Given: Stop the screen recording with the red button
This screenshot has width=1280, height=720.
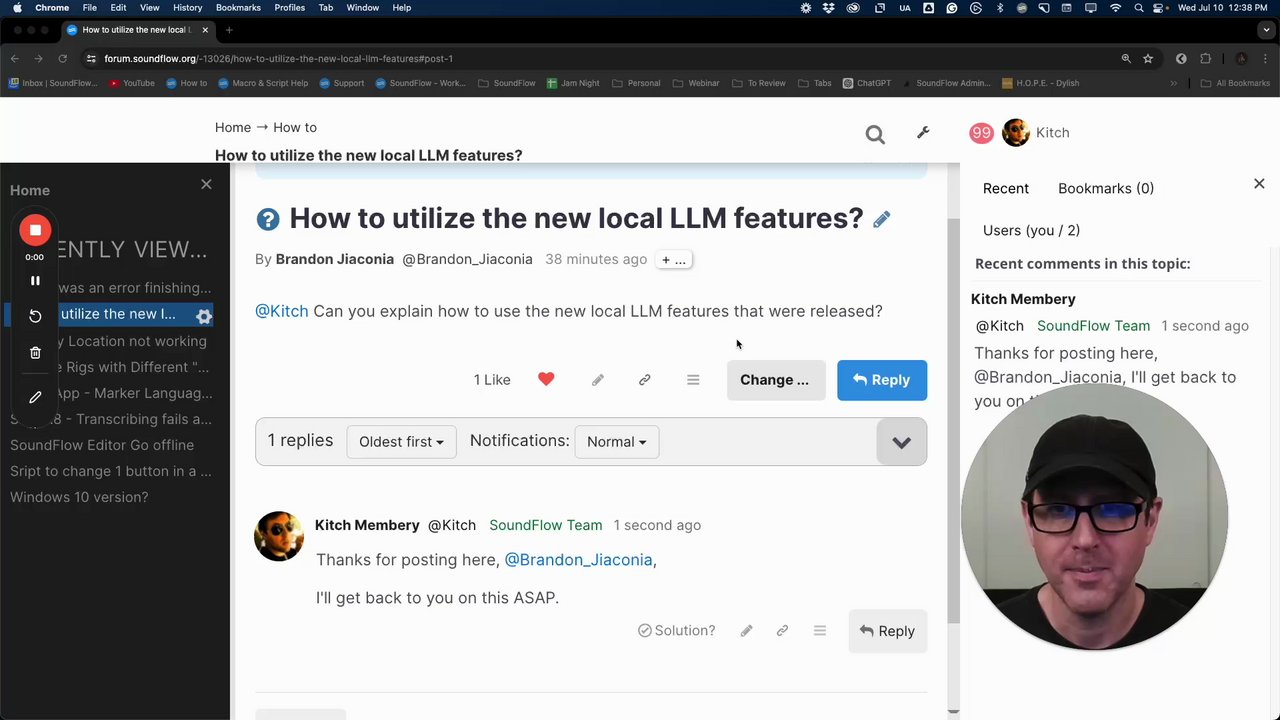Looking at the screenshot, I should coord(35,230).
